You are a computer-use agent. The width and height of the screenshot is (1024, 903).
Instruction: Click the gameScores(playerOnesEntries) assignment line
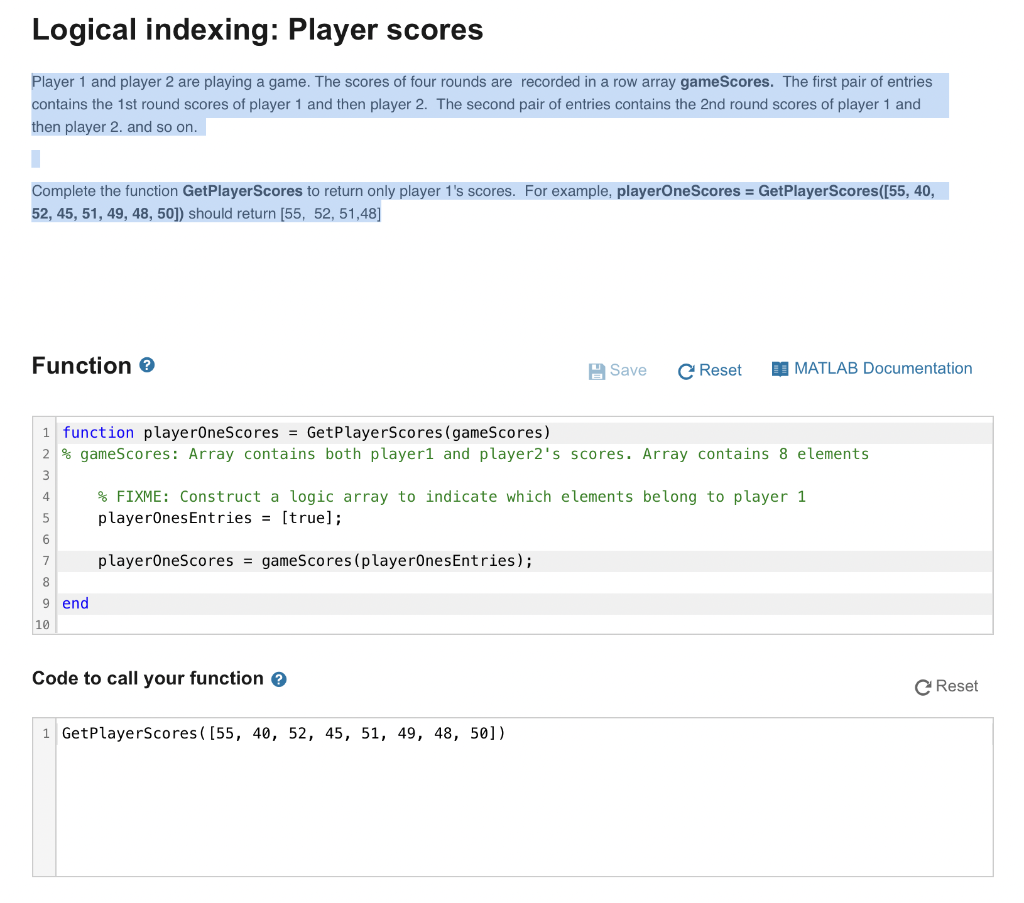point(315,561)
